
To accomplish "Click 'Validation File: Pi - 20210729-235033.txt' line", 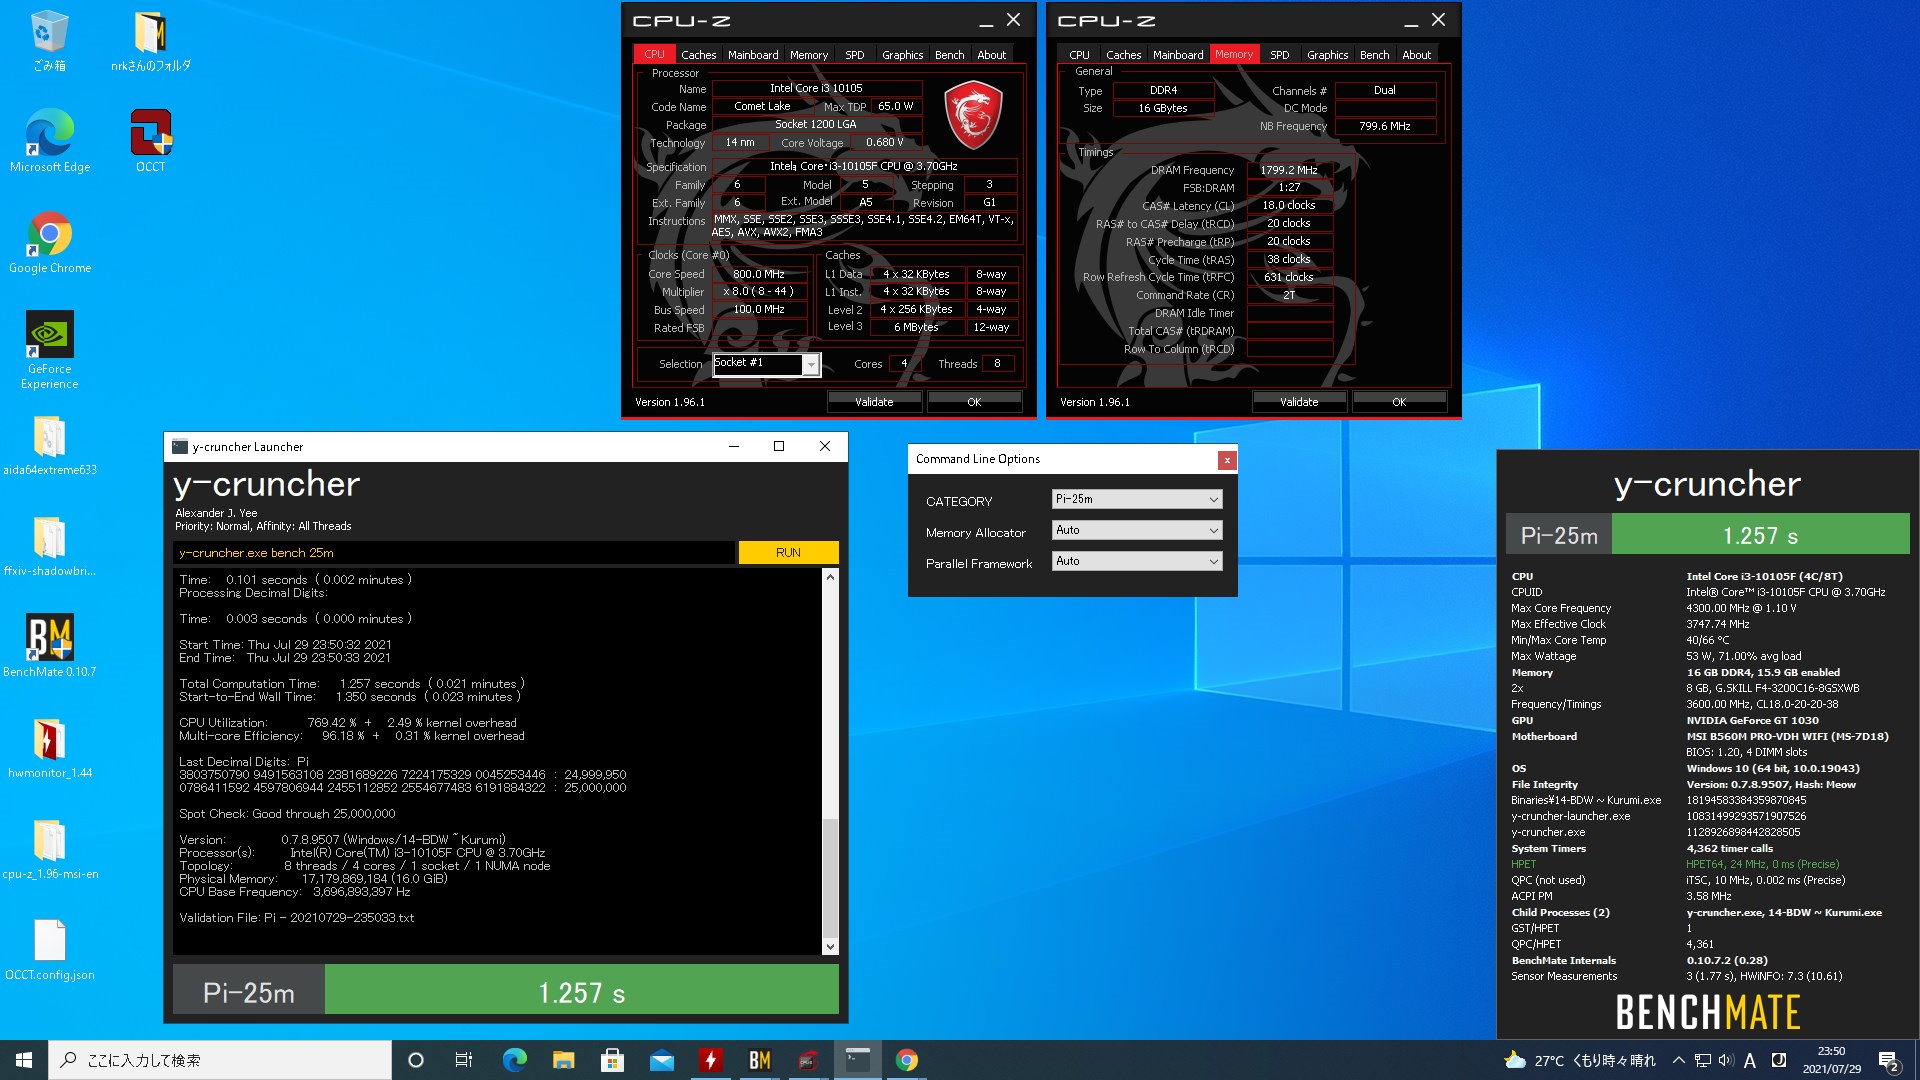I will [296, 917].
